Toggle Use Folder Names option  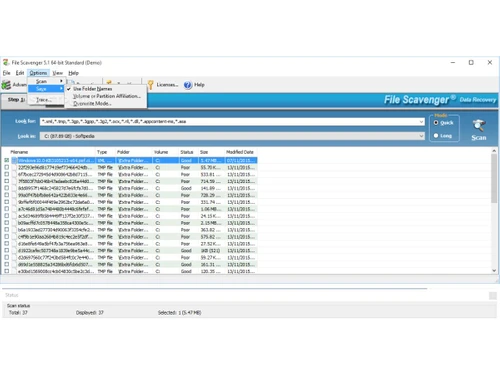(x=106, y=89)
